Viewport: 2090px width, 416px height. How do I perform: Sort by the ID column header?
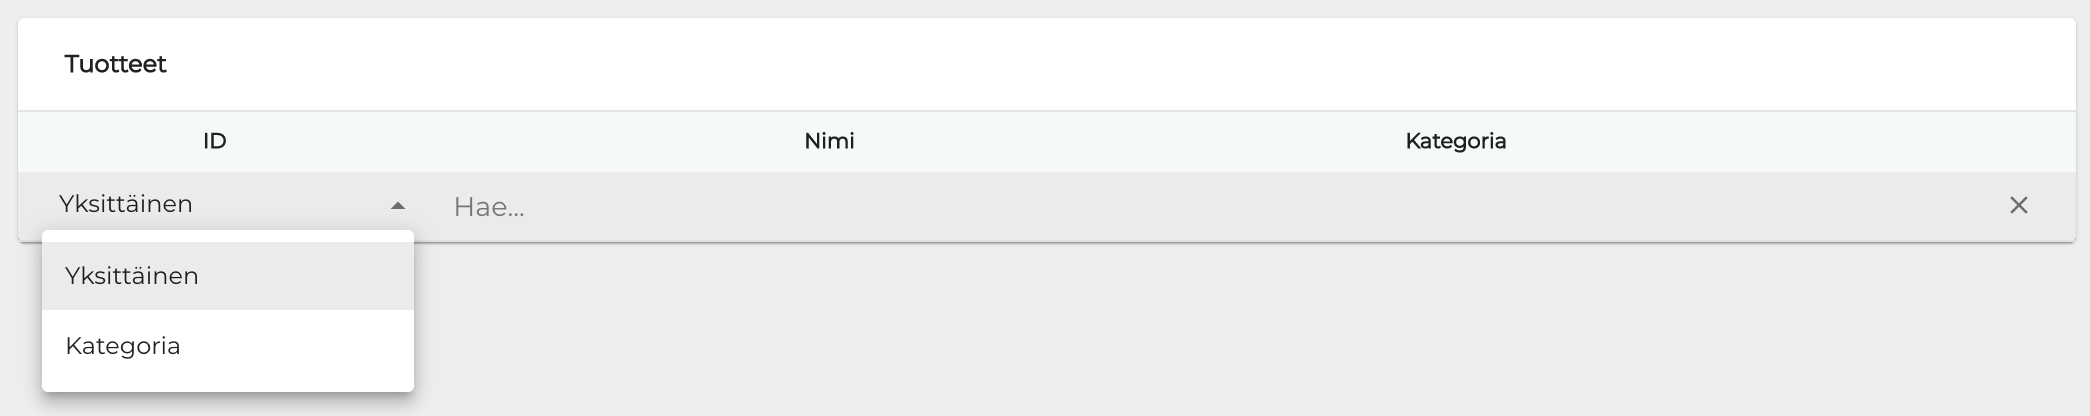pos(214,141)
